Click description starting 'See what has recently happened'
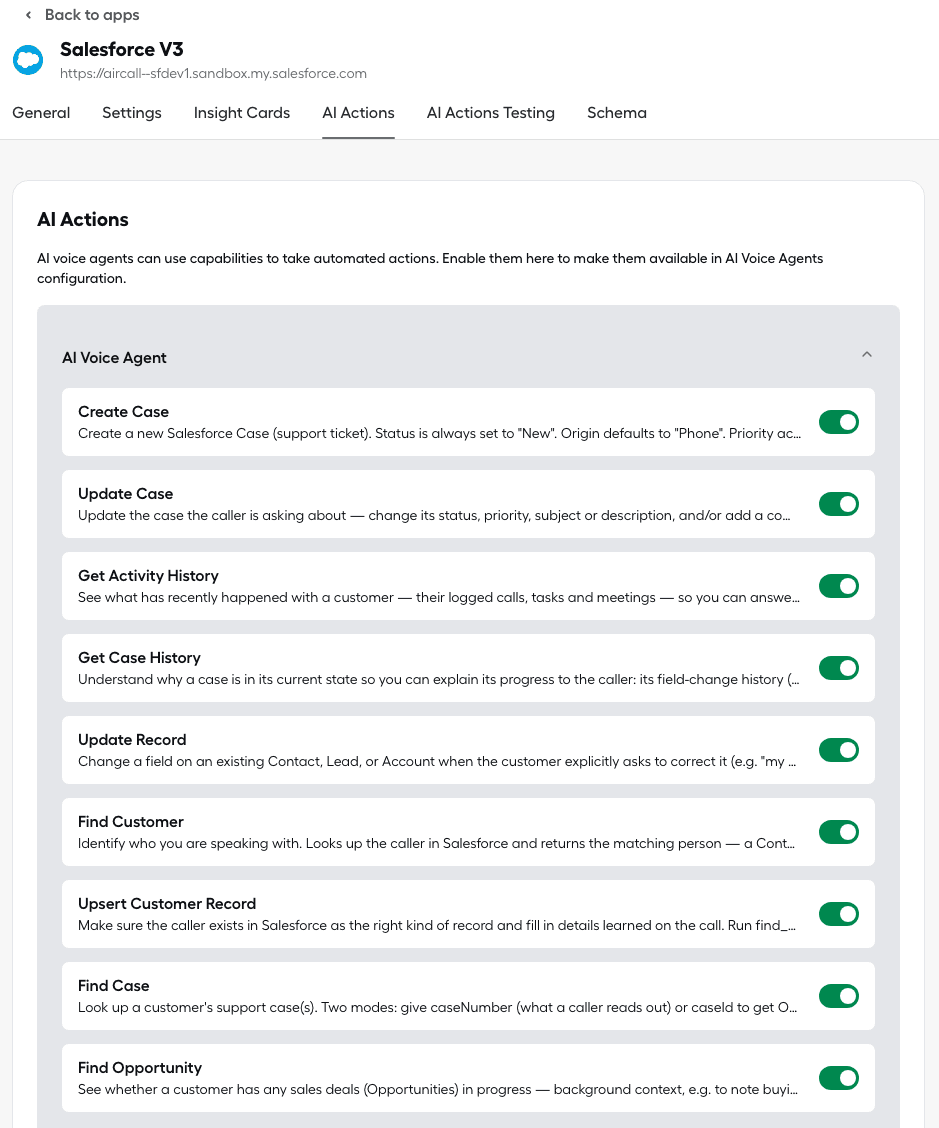Screen dimensions: 939x1128 [x=438, y=597]
